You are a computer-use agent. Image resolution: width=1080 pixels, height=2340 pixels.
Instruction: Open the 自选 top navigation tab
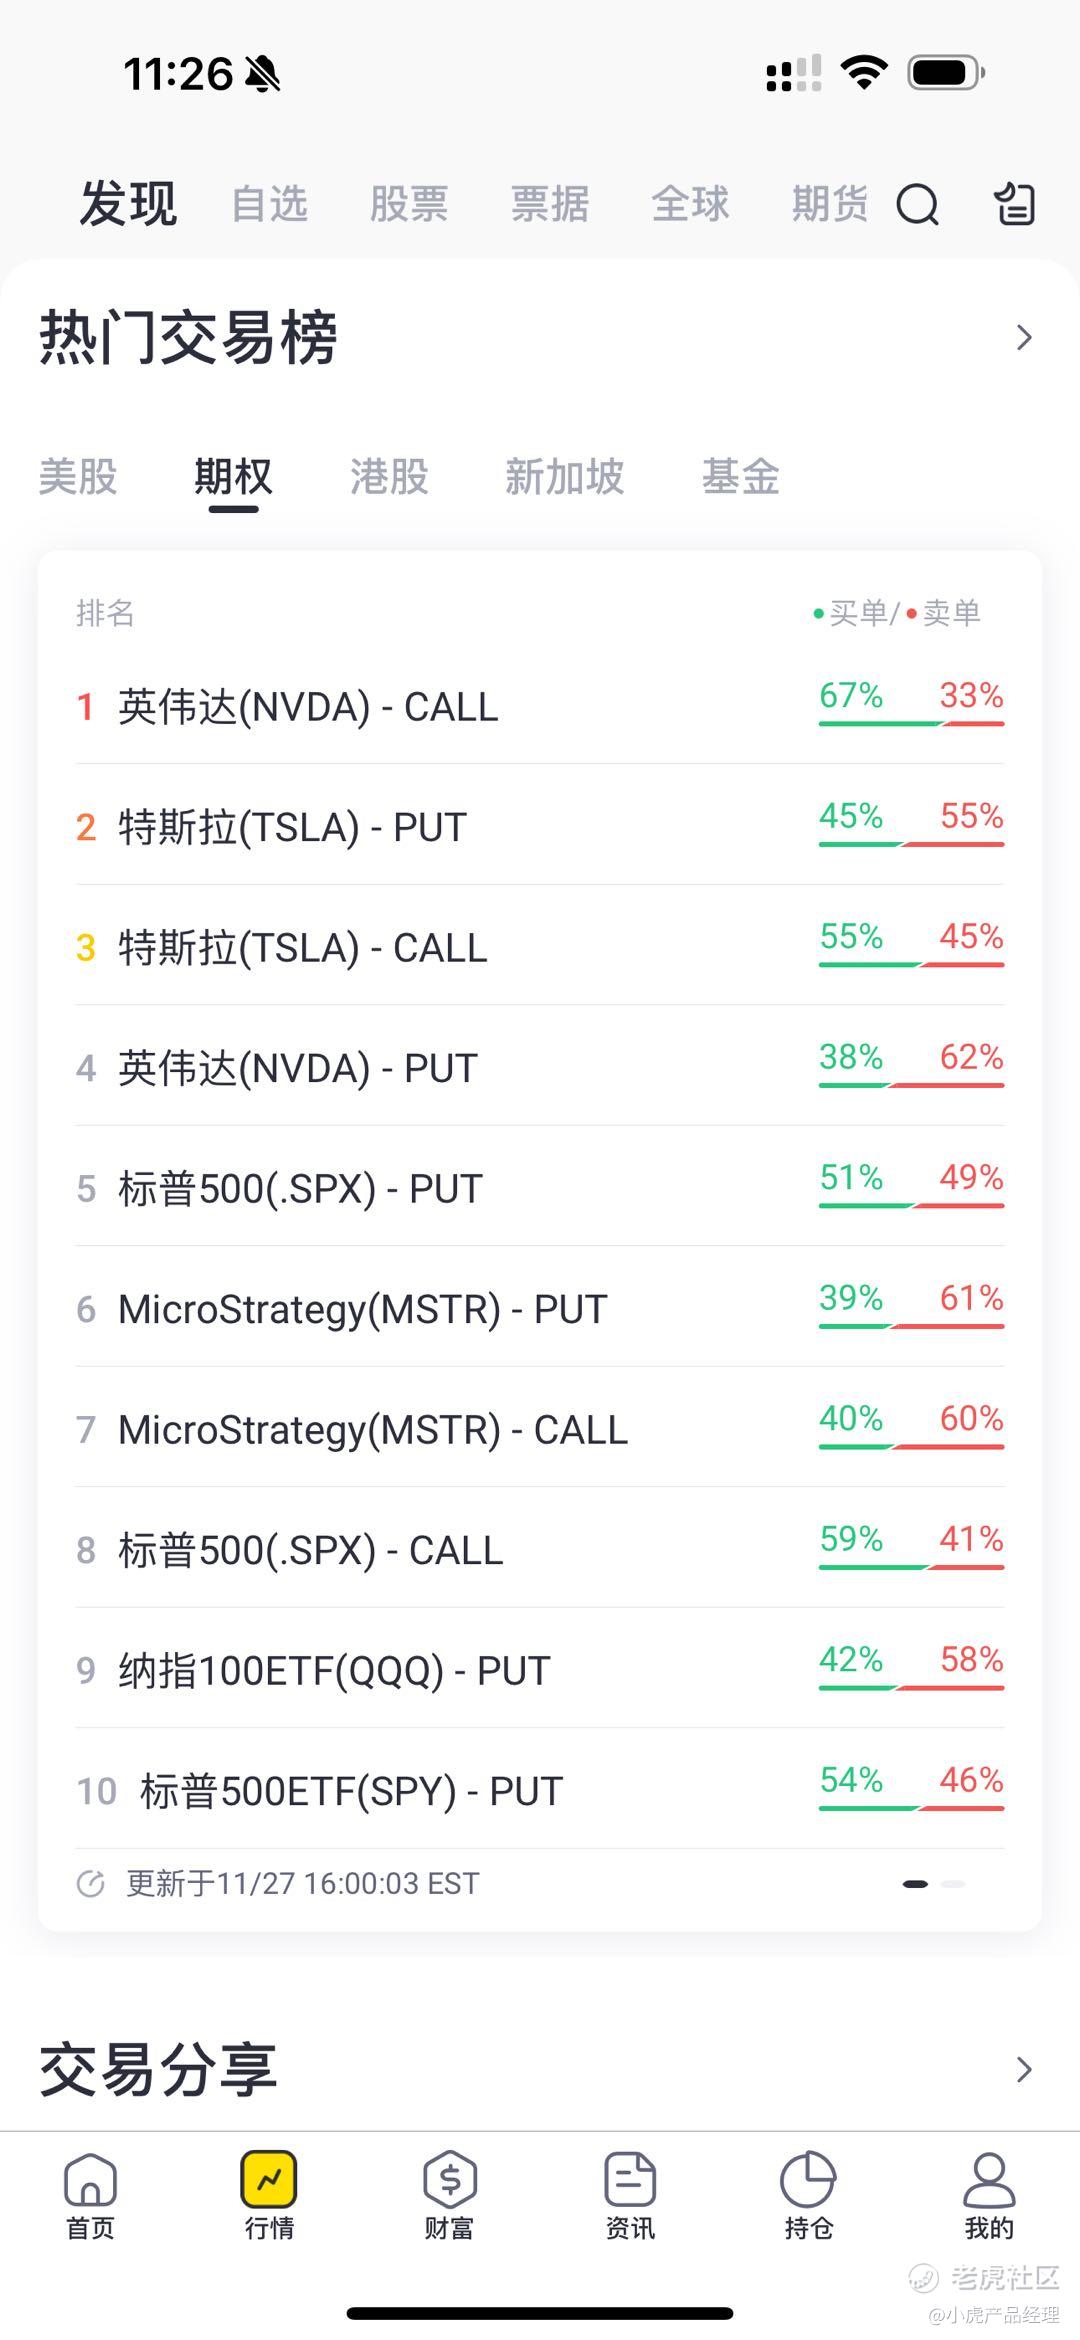click(x=269, y=205)
